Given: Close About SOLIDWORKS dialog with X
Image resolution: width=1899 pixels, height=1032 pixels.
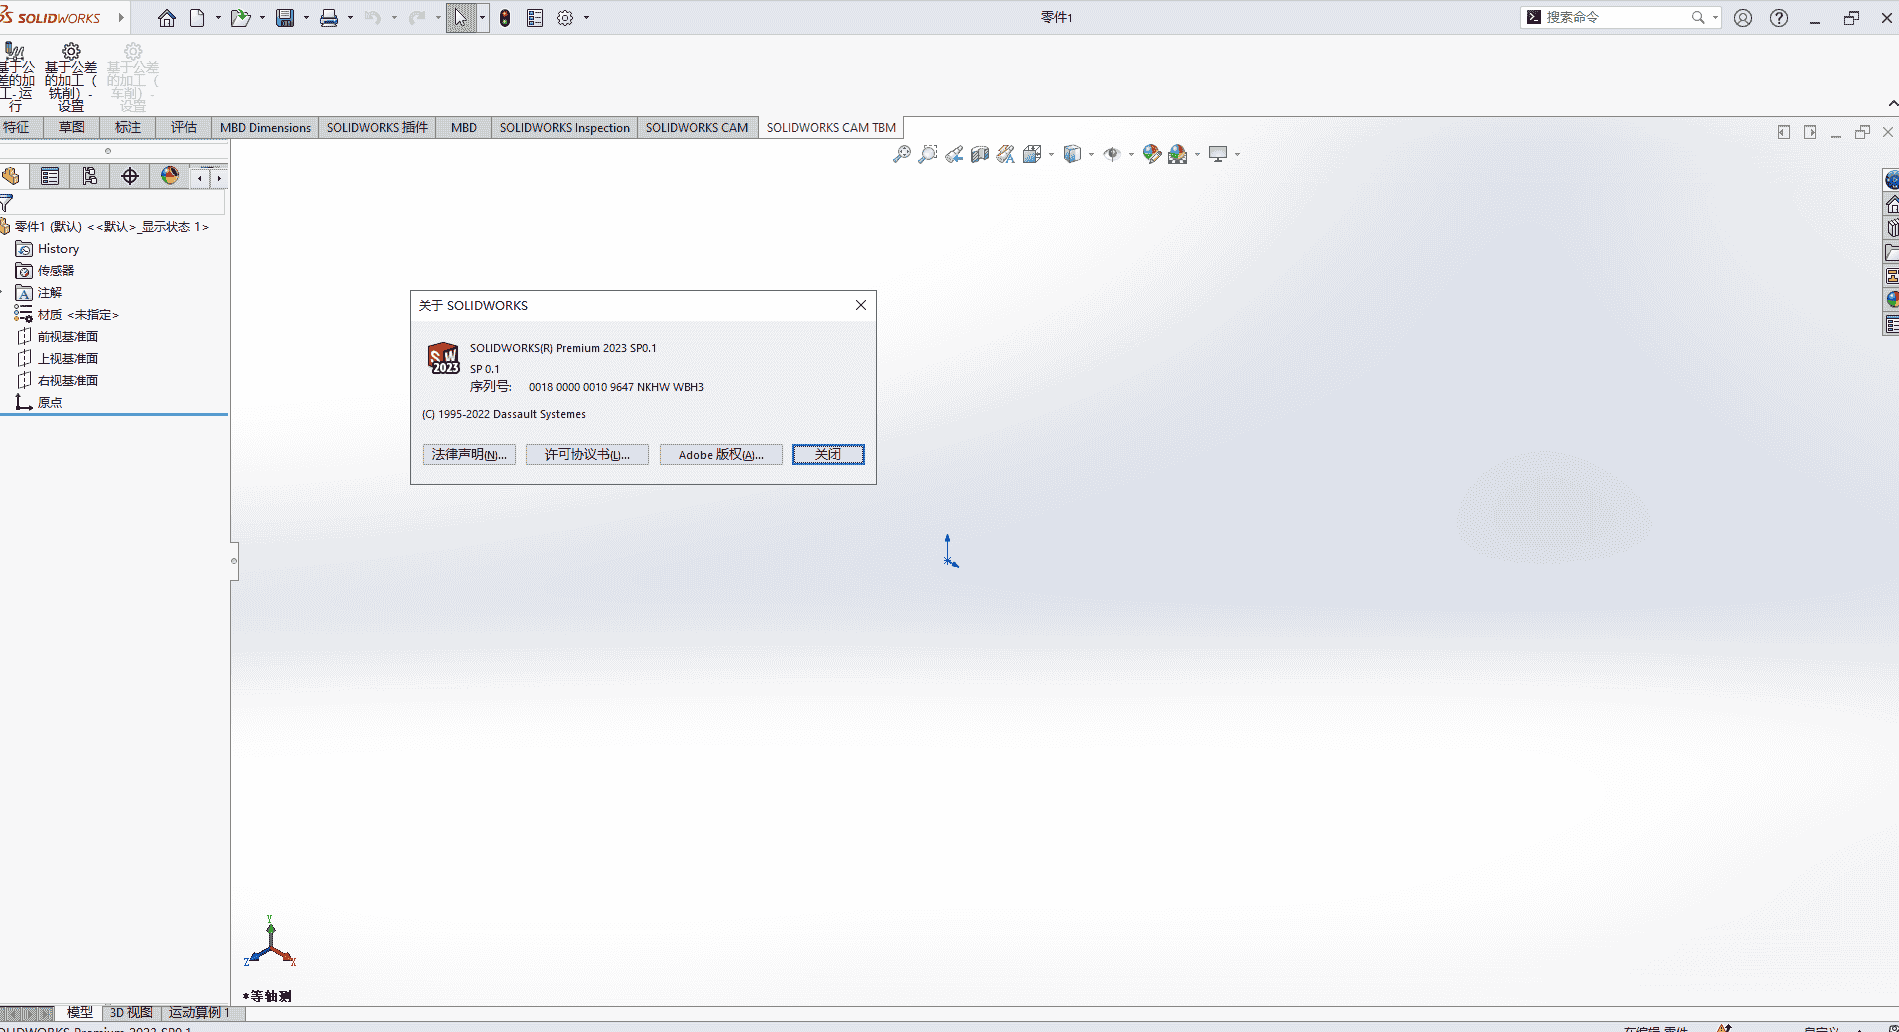Looking at the screenshot, I should pos(861,305).
